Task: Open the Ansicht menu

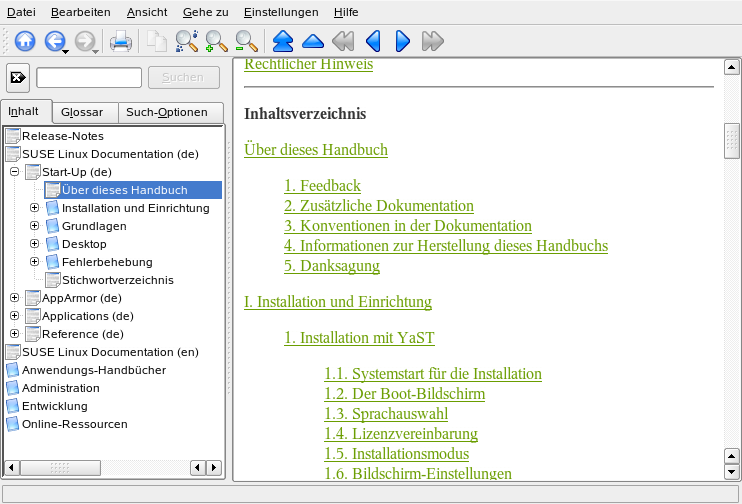Action: [147, 12]
